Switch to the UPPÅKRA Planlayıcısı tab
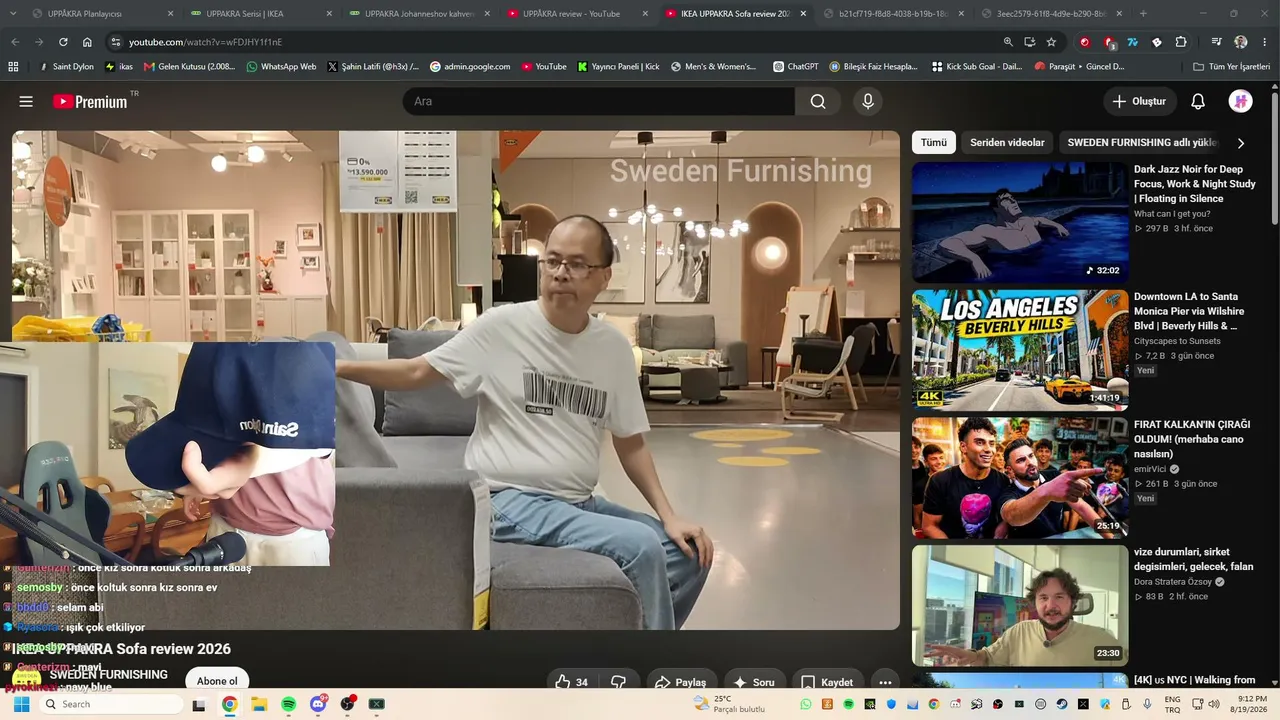The height and width of the screenshot is (720, 1280). click(x=101, y=14)
